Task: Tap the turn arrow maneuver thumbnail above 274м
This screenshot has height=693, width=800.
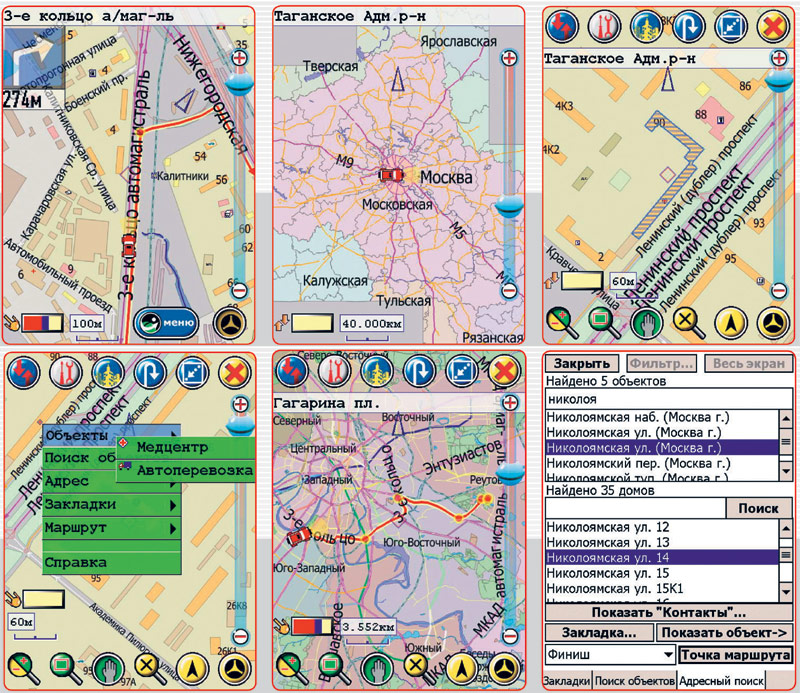Action: click(34, 58)
